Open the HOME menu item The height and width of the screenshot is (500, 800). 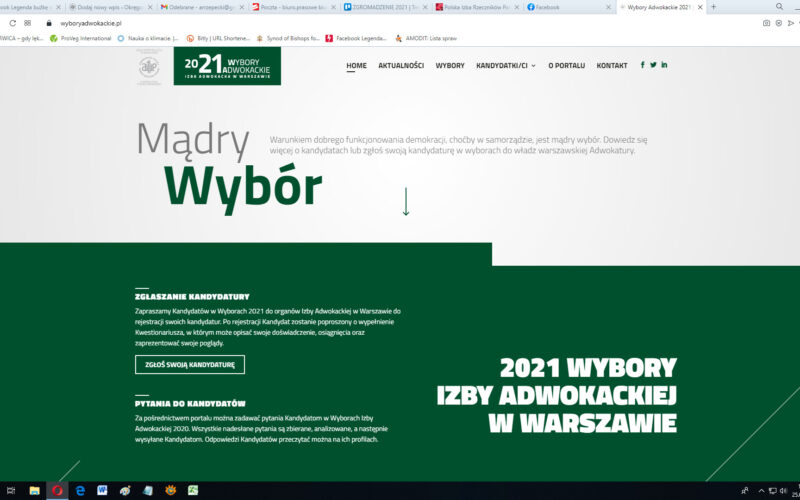click(356, 65)
